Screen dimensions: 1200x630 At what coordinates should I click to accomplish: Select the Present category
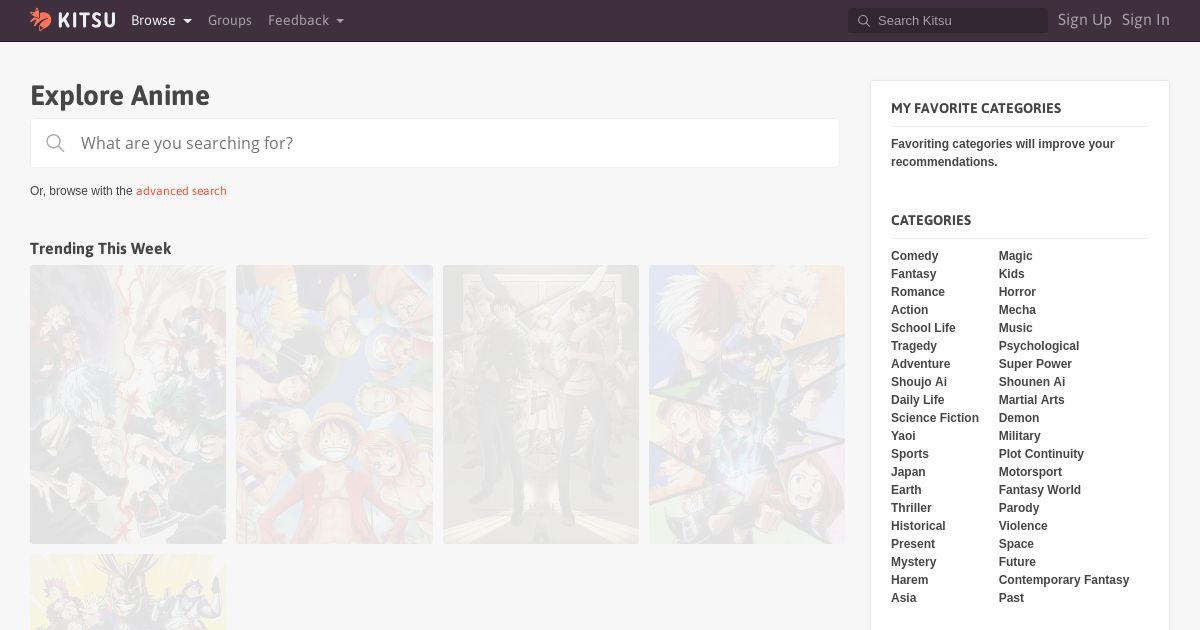pyautogui.click(x=913, y=544)
